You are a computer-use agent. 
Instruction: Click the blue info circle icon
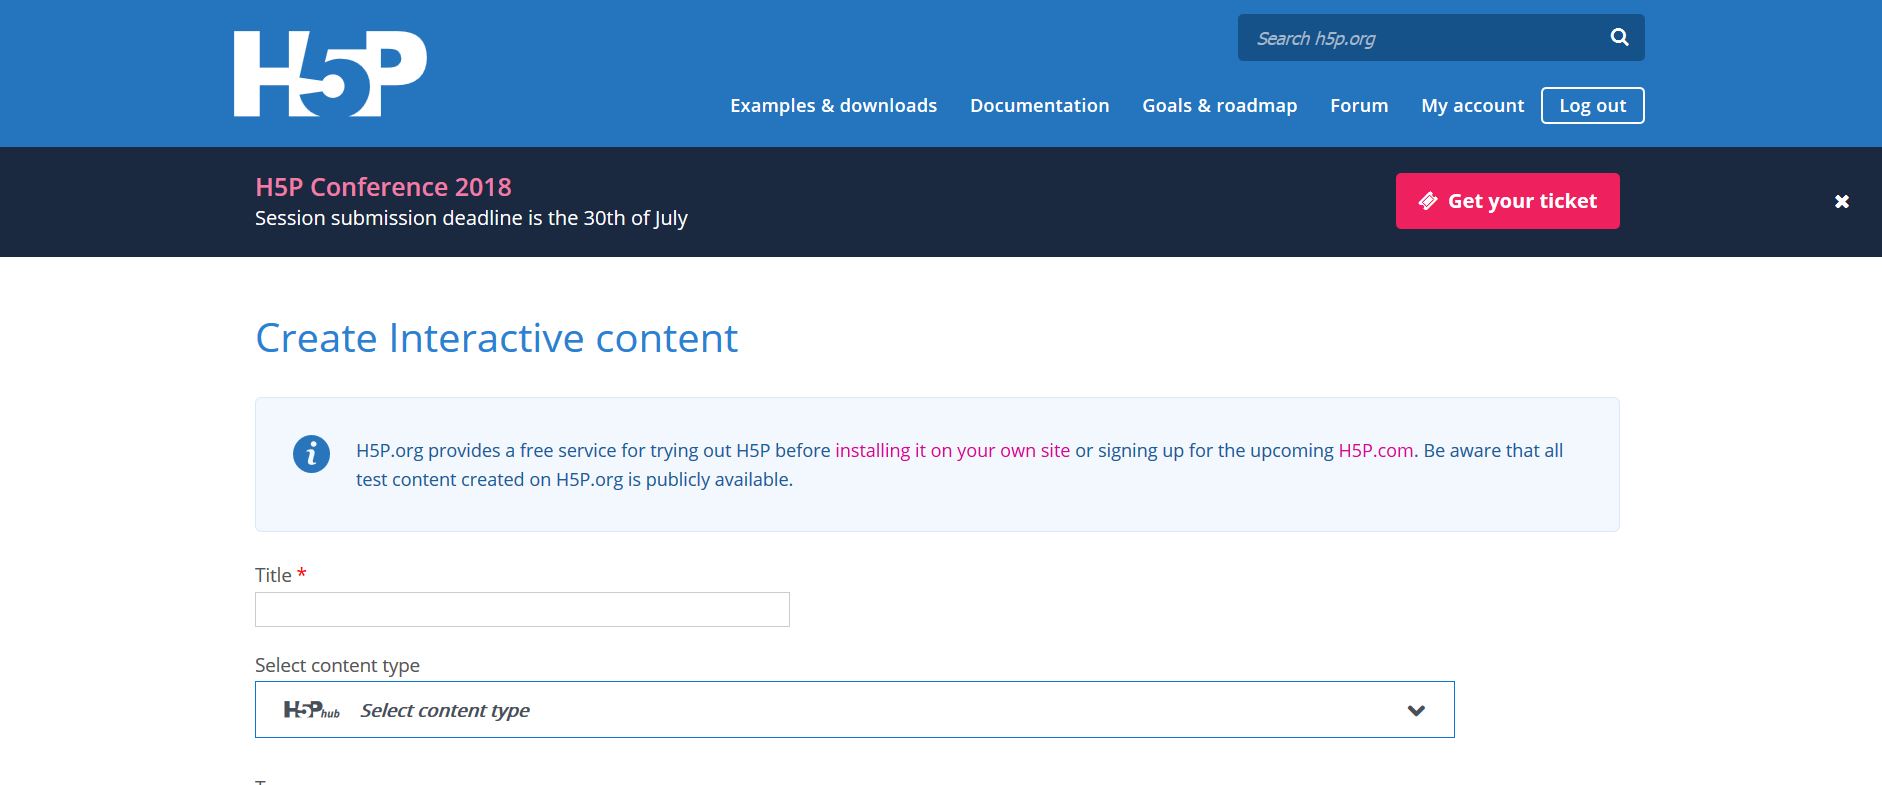[x=311, y=454]
